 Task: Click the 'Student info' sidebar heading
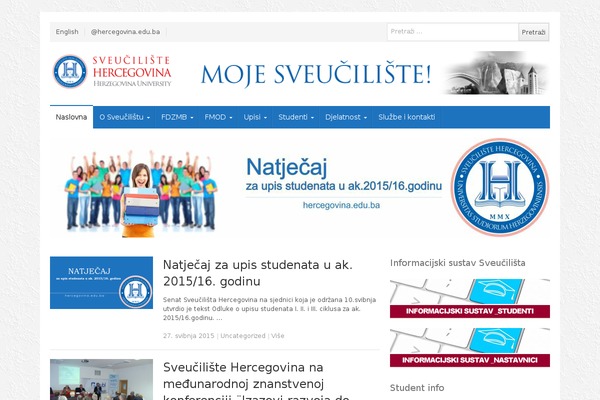coord(417,388)
